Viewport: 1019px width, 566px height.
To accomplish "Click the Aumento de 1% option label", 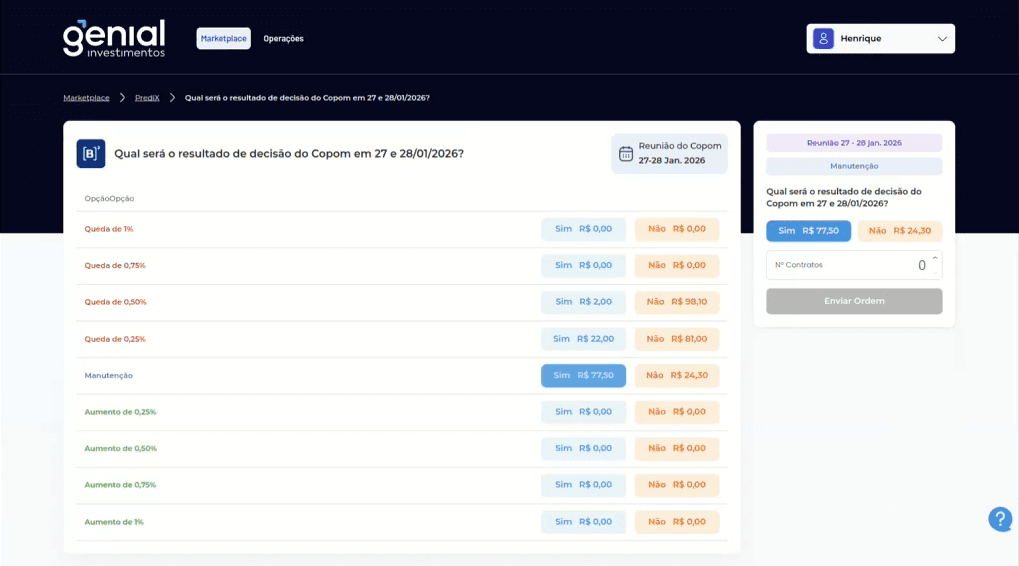I will tap(114, 521).
